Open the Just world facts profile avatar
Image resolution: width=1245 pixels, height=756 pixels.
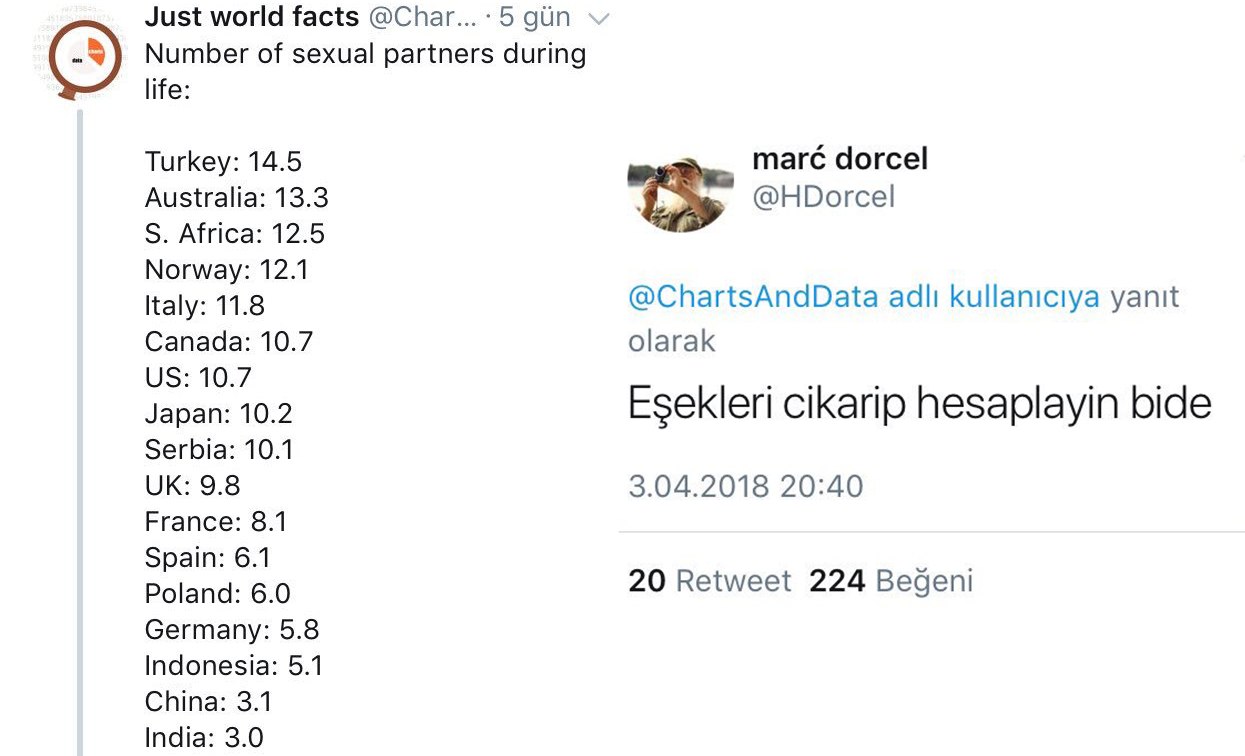click(x=84, y=59)
